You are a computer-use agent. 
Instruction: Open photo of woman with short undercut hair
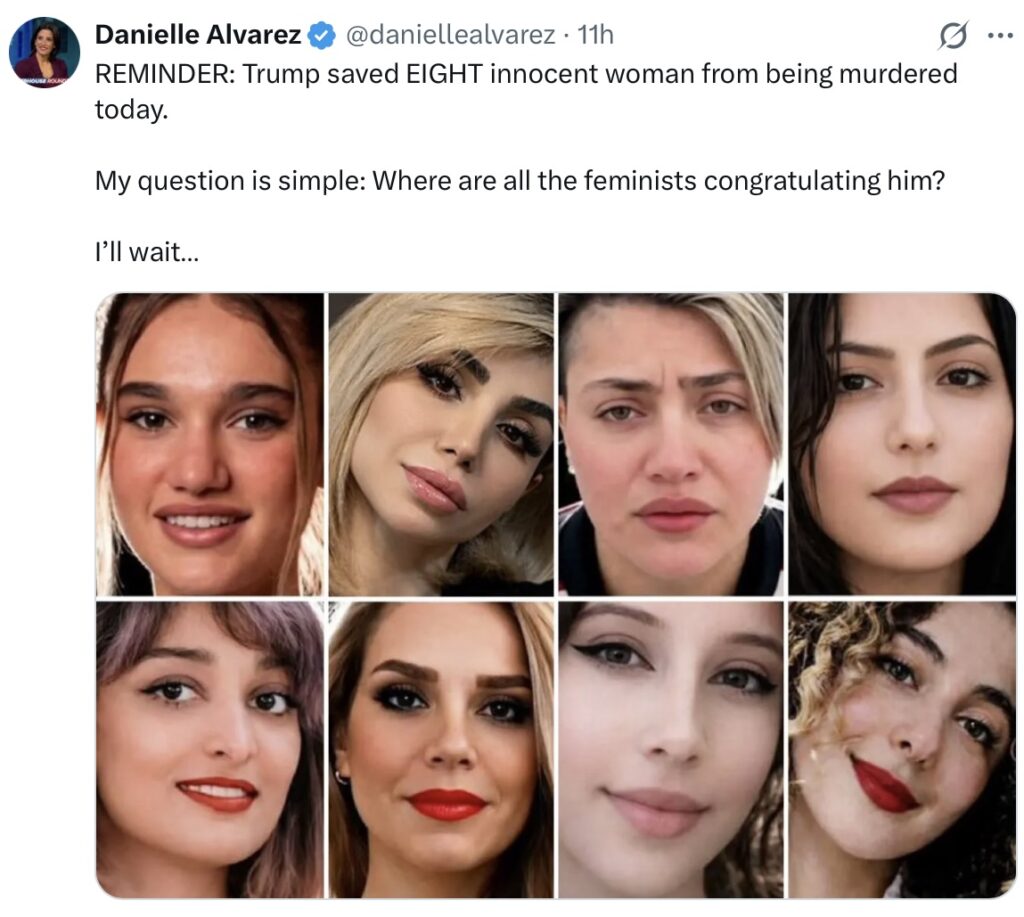coord(671,444)
